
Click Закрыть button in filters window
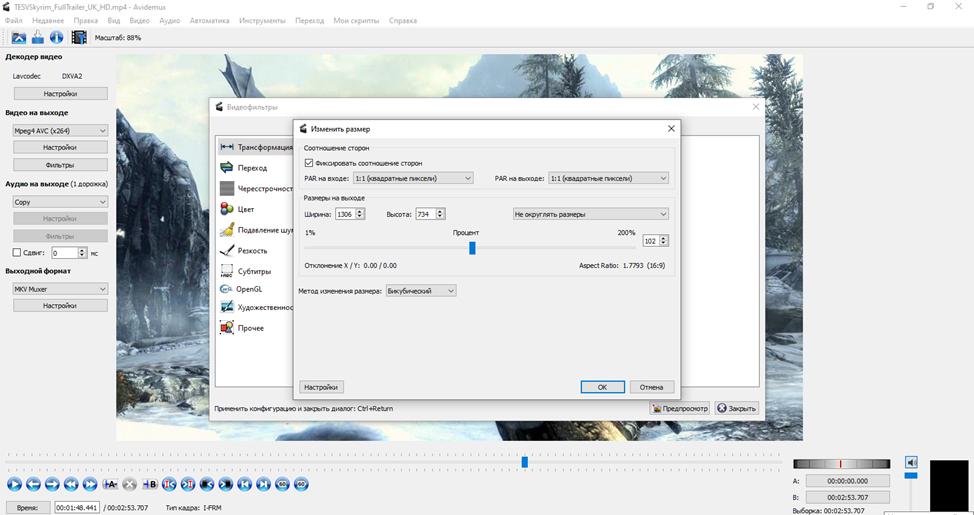tap(737, 408)
